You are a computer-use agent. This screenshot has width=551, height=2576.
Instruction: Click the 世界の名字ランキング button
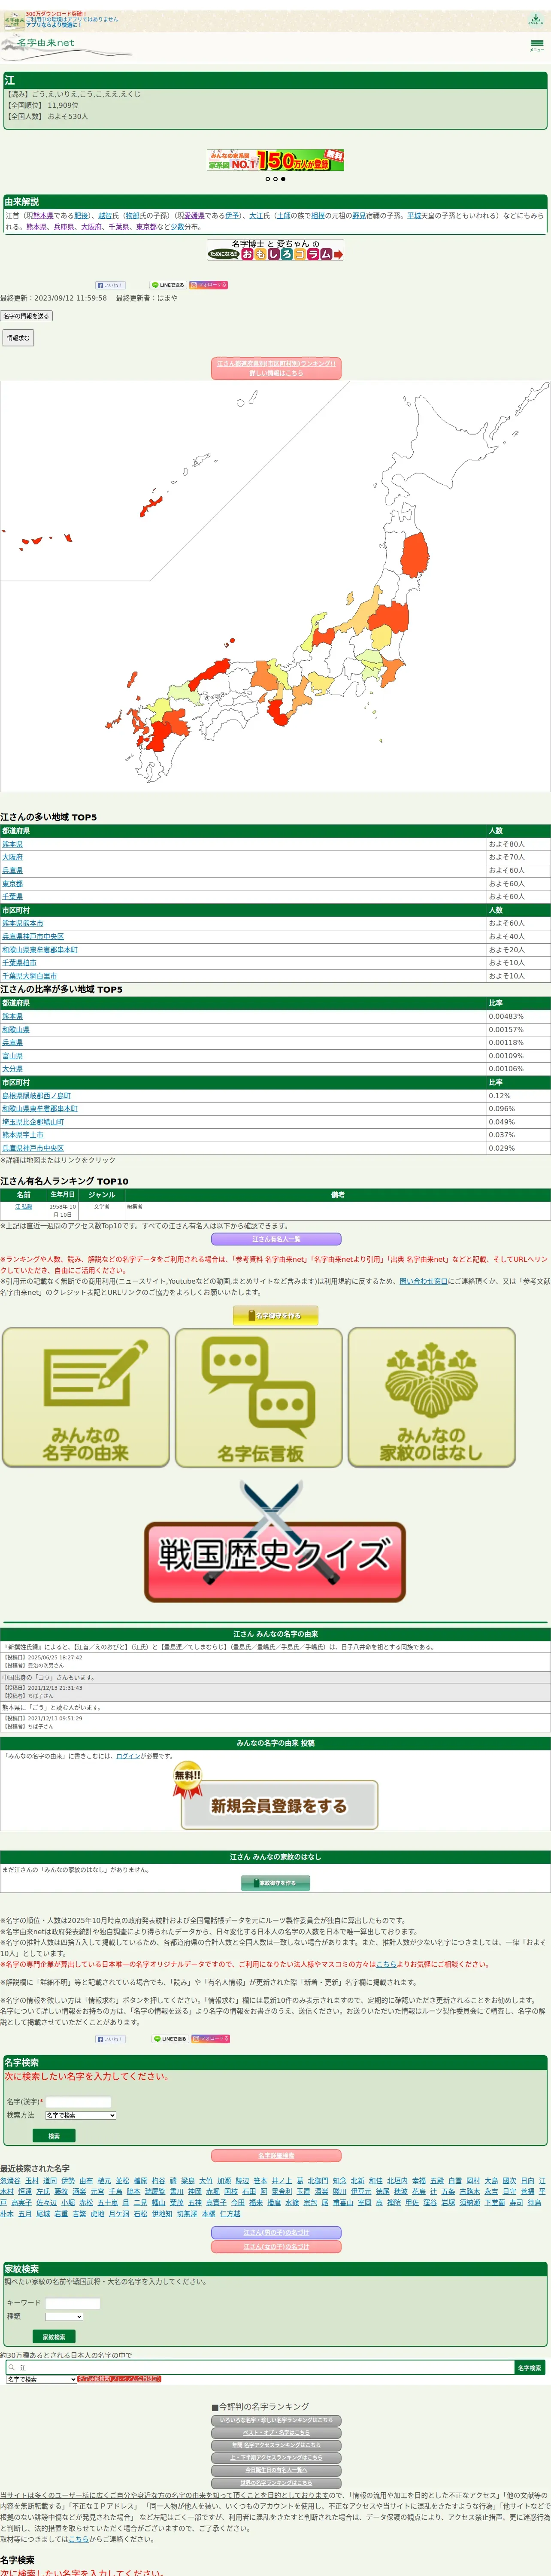[x=275, y=2482]
